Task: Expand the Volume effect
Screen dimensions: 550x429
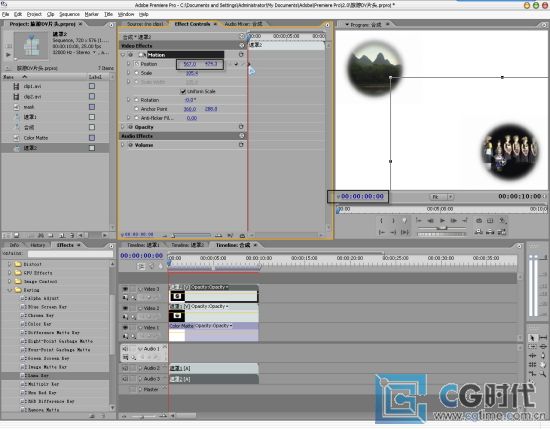Action: 123,145
